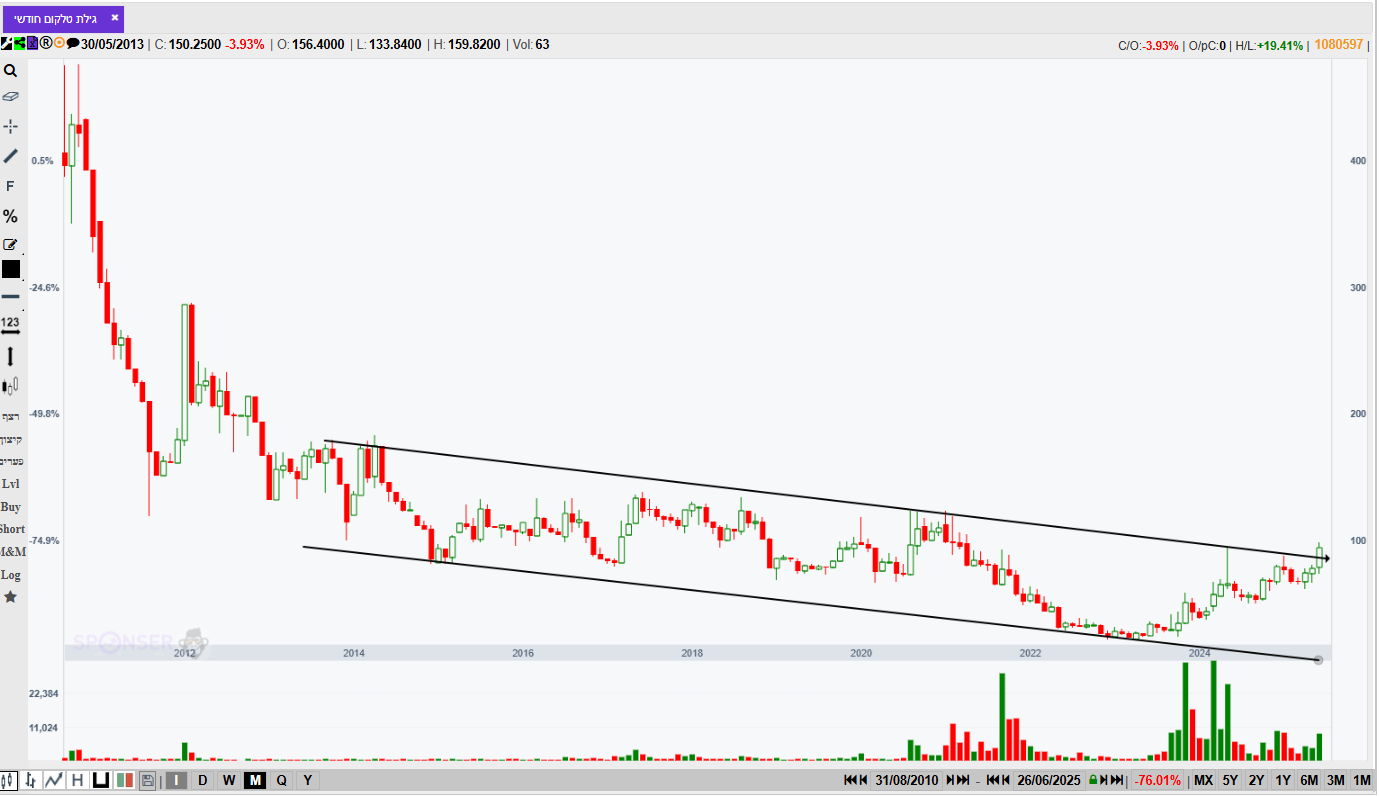Select the Y yearly interval
This screenshot has height=796, width=1379.
(x=307, y=780)
